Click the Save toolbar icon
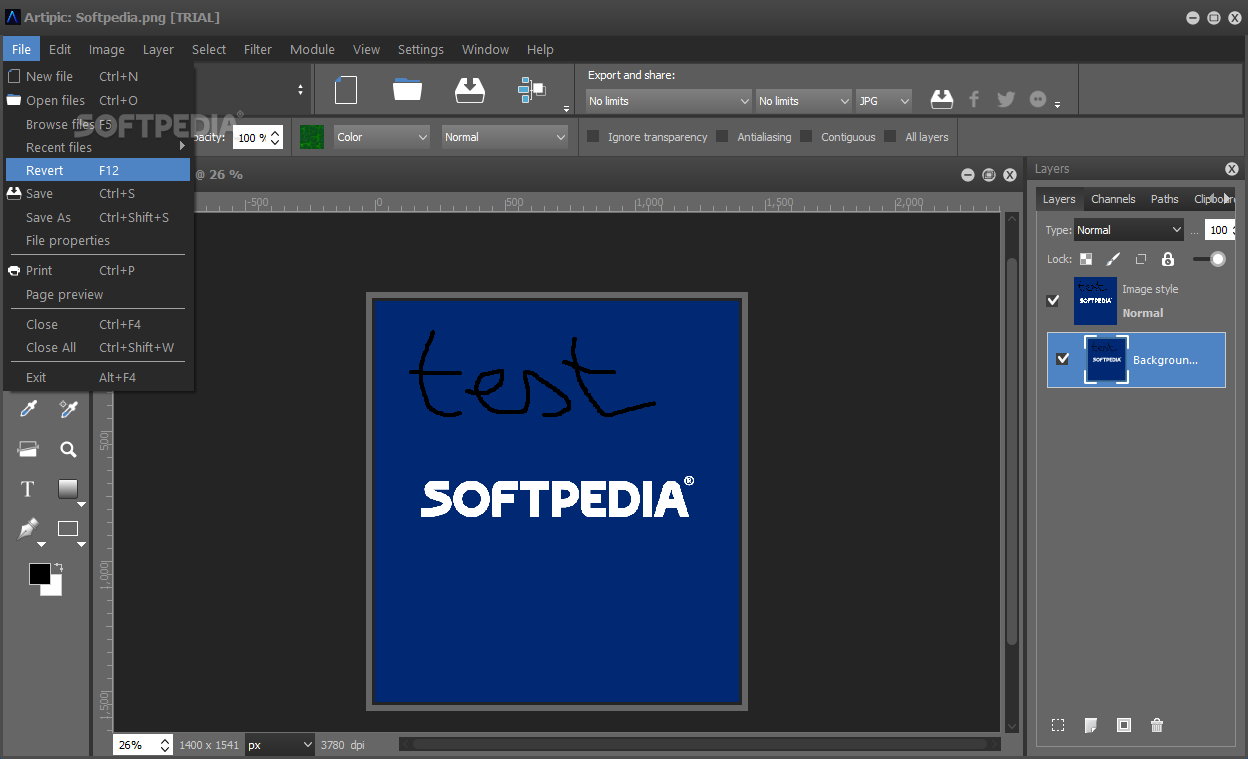This screenshot has width=1248, height=759. 469,90
